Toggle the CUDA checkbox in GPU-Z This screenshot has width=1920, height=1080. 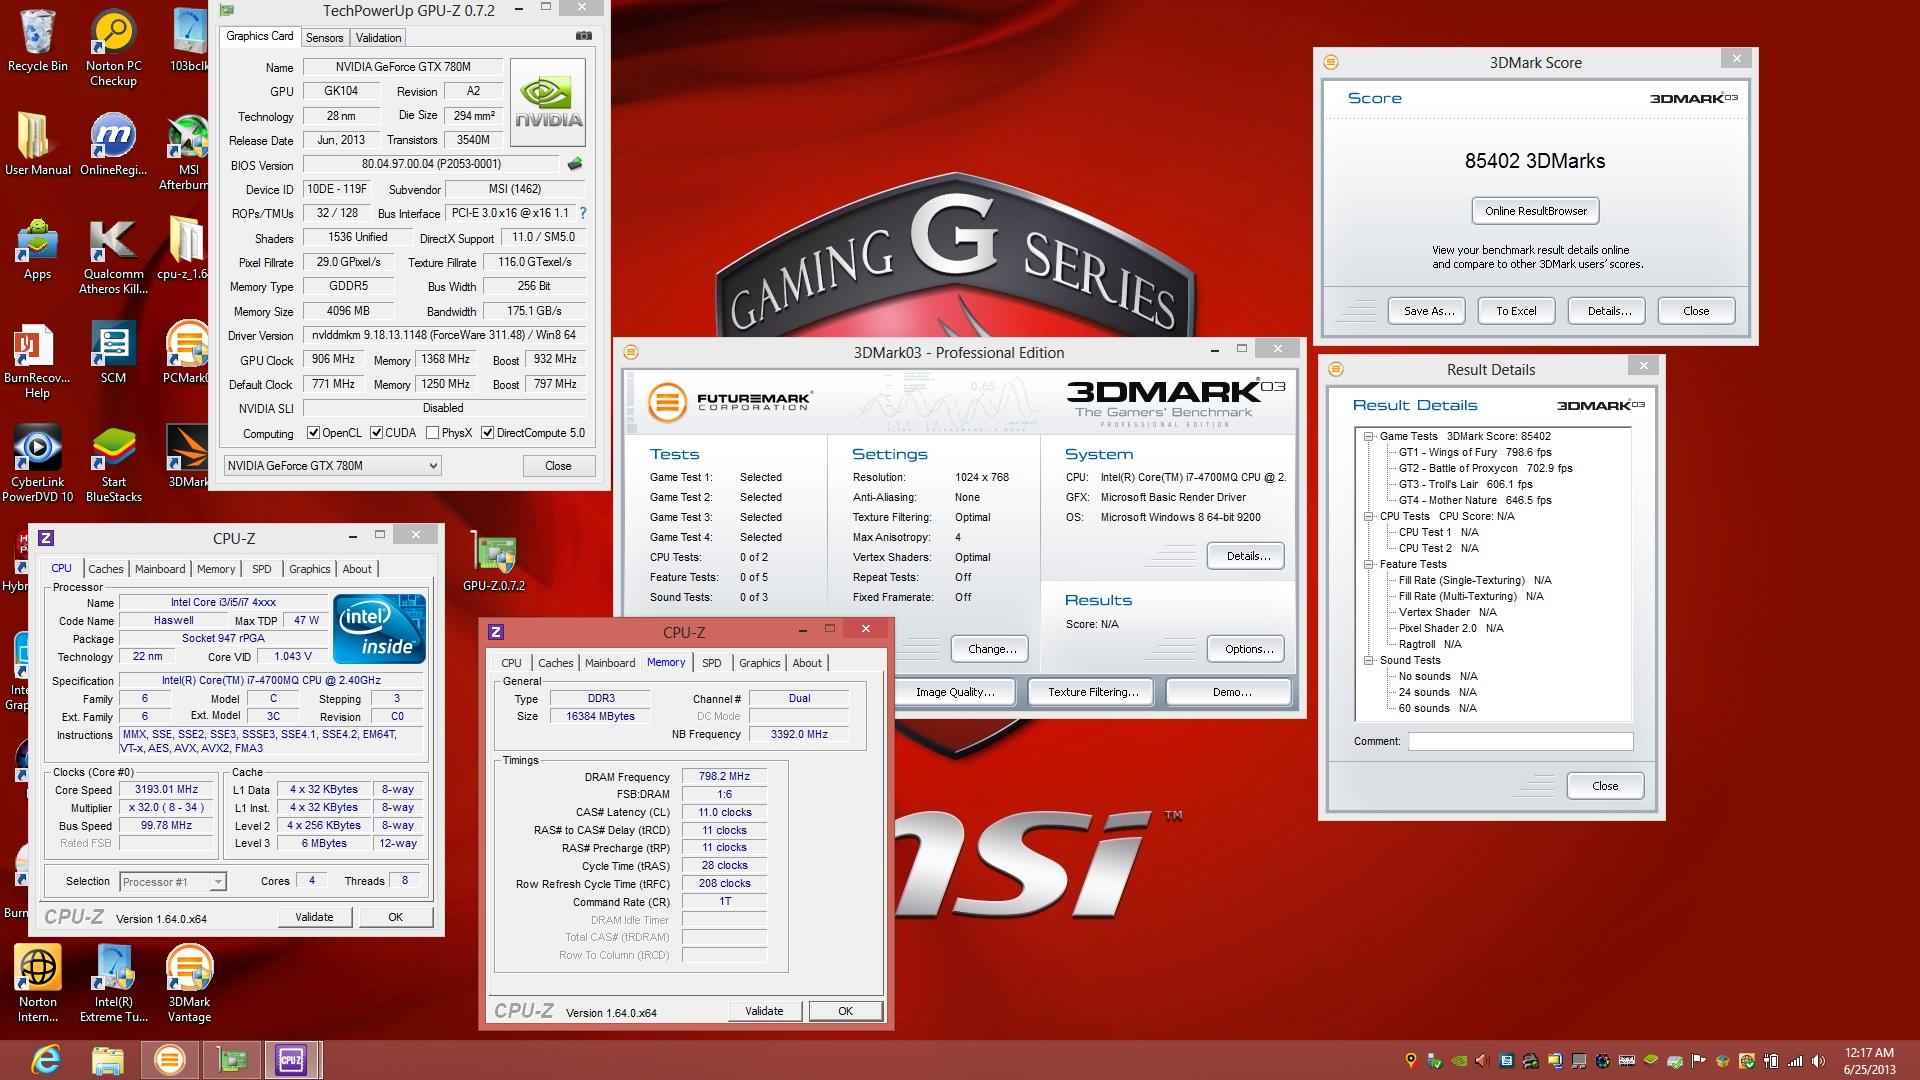click(x=377, y=433)
